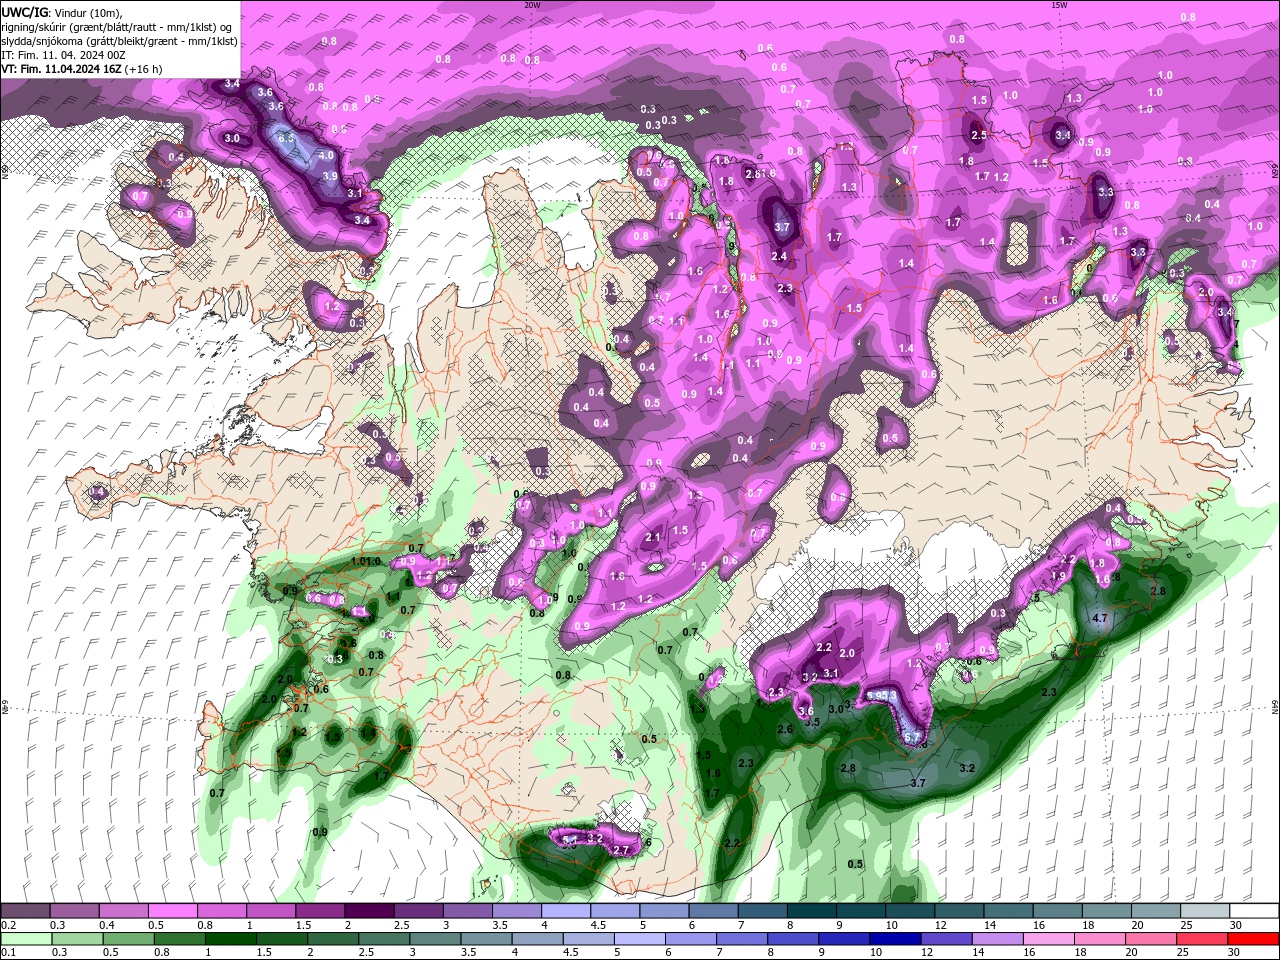
Task: Click the pale grey 25 snow legend swatch
Action: [1205, 911]
